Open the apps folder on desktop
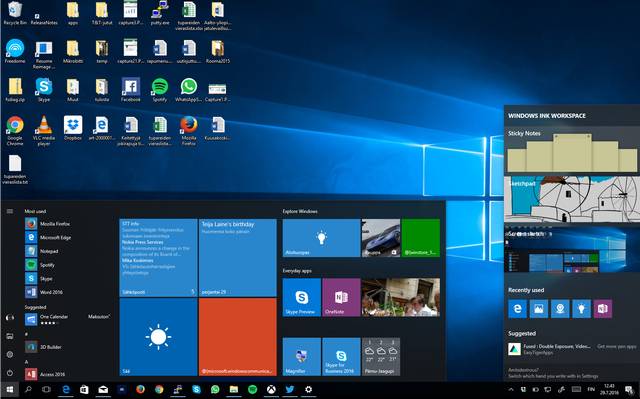640x399 pixels. coord(73,13)
